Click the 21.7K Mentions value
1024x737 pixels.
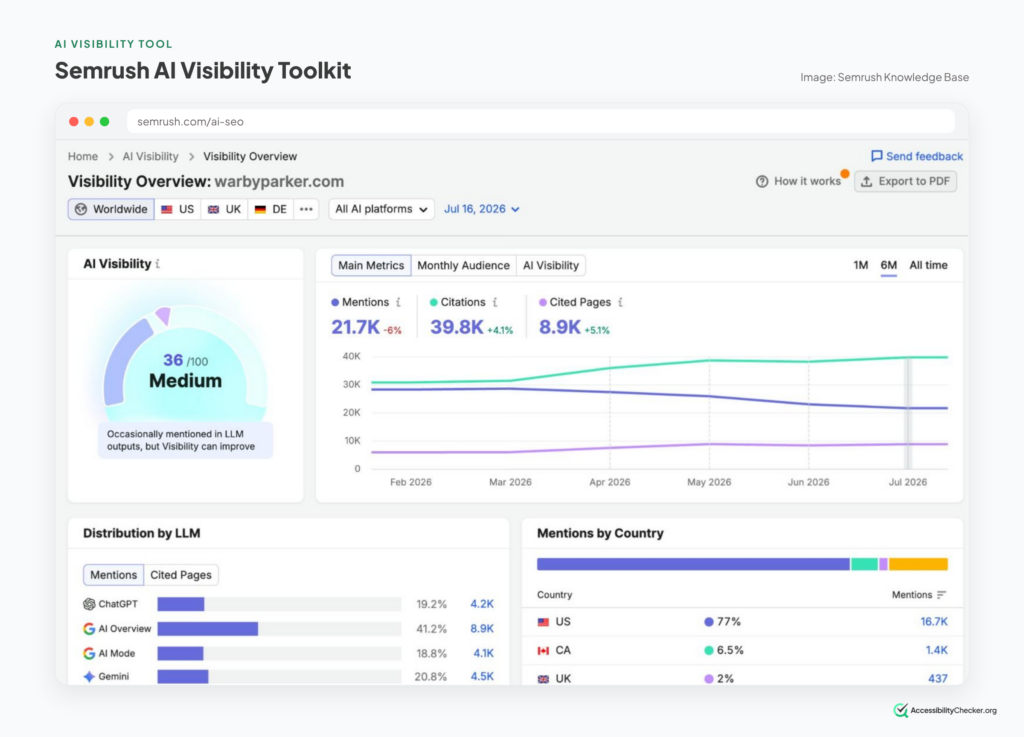coord(355,327)
